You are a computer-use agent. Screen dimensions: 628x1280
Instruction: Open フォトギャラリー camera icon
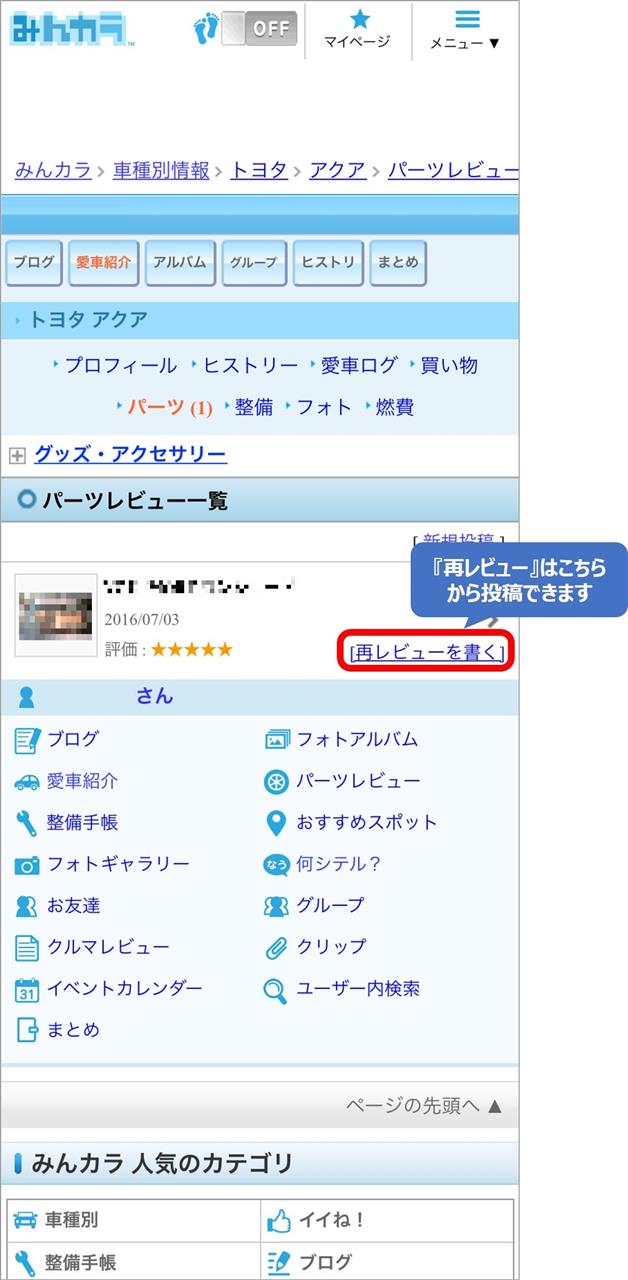coord(27,865)
